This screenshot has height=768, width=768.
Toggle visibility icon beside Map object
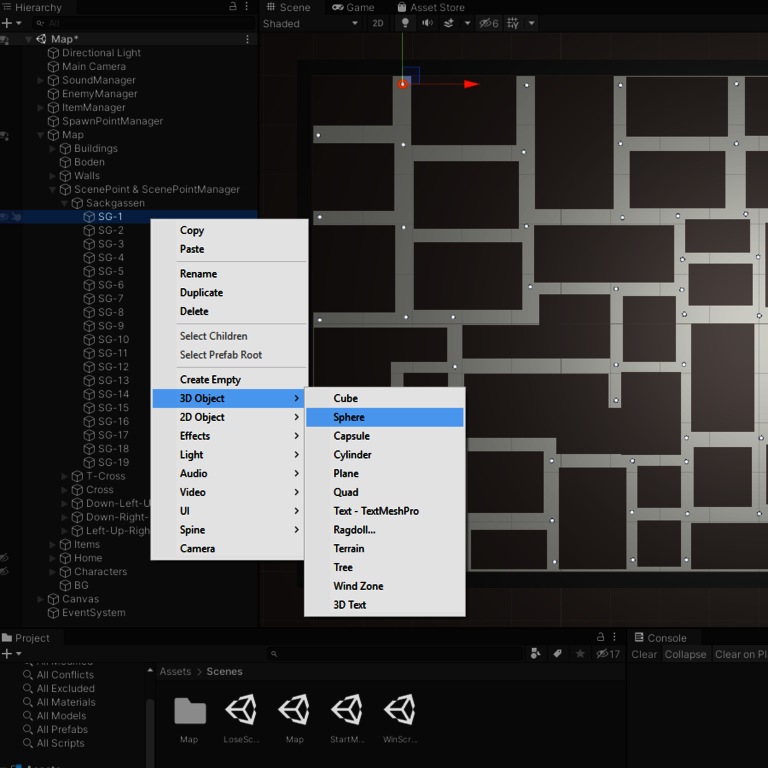coord(4,136)
